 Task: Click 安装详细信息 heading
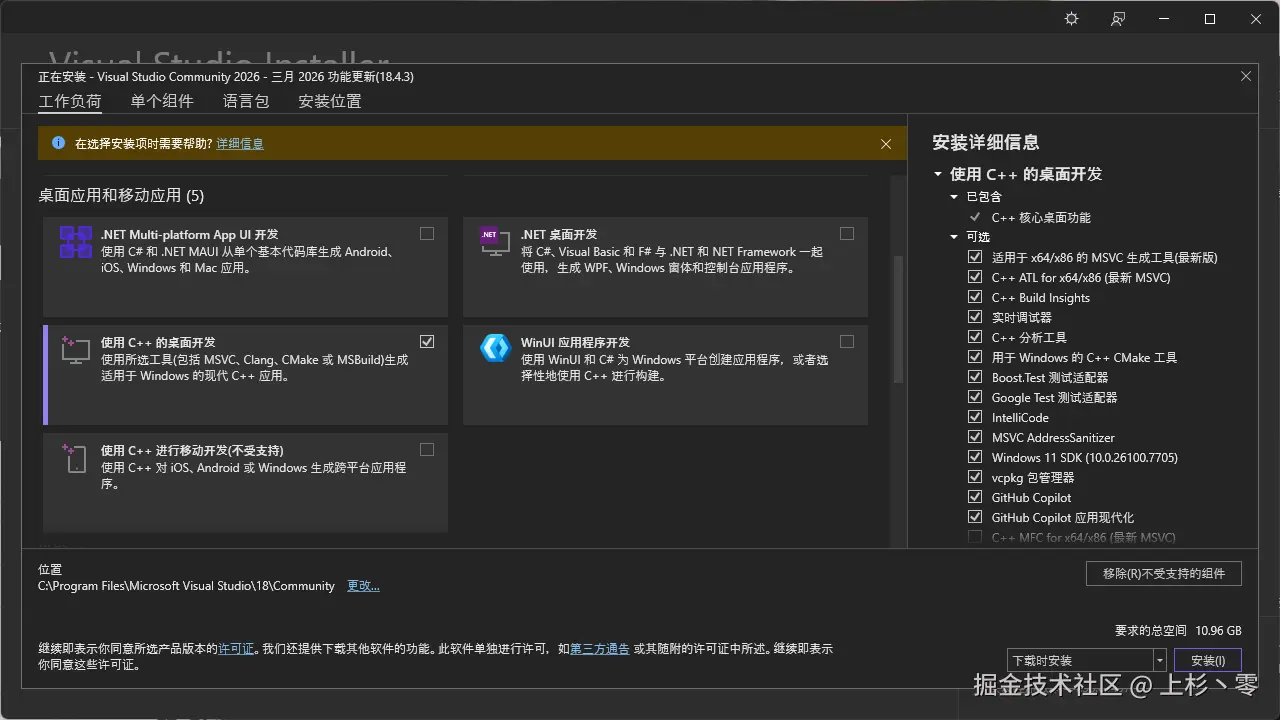point(986,142)
